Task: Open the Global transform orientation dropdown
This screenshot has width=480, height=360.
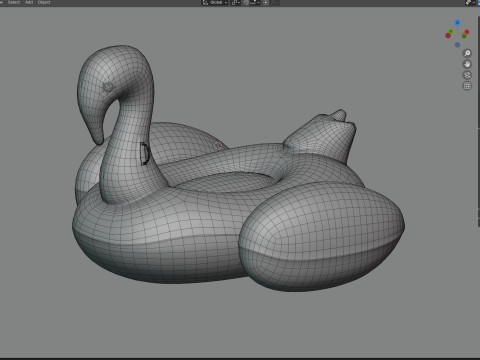Action: (x=215, y=3)
